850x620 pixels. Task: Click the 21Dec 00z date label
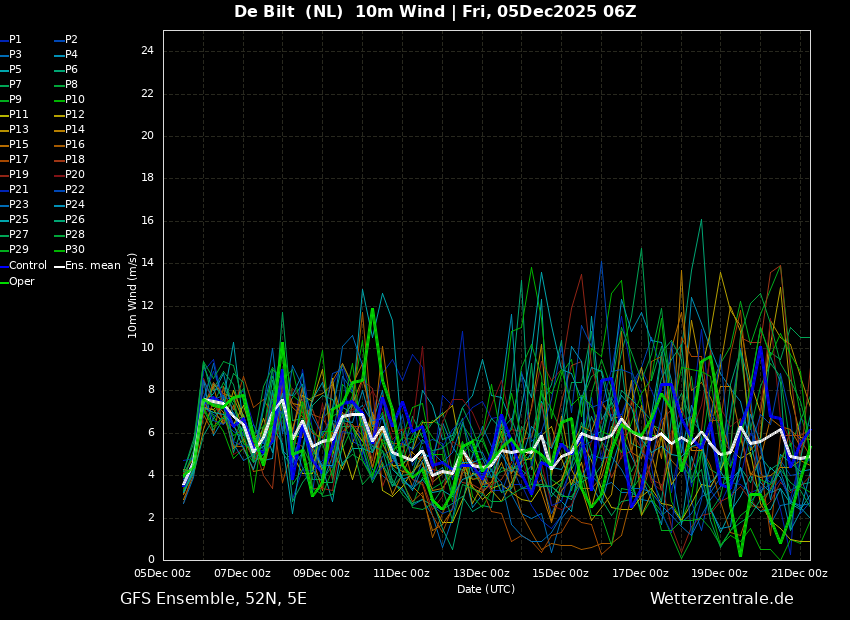799,573
